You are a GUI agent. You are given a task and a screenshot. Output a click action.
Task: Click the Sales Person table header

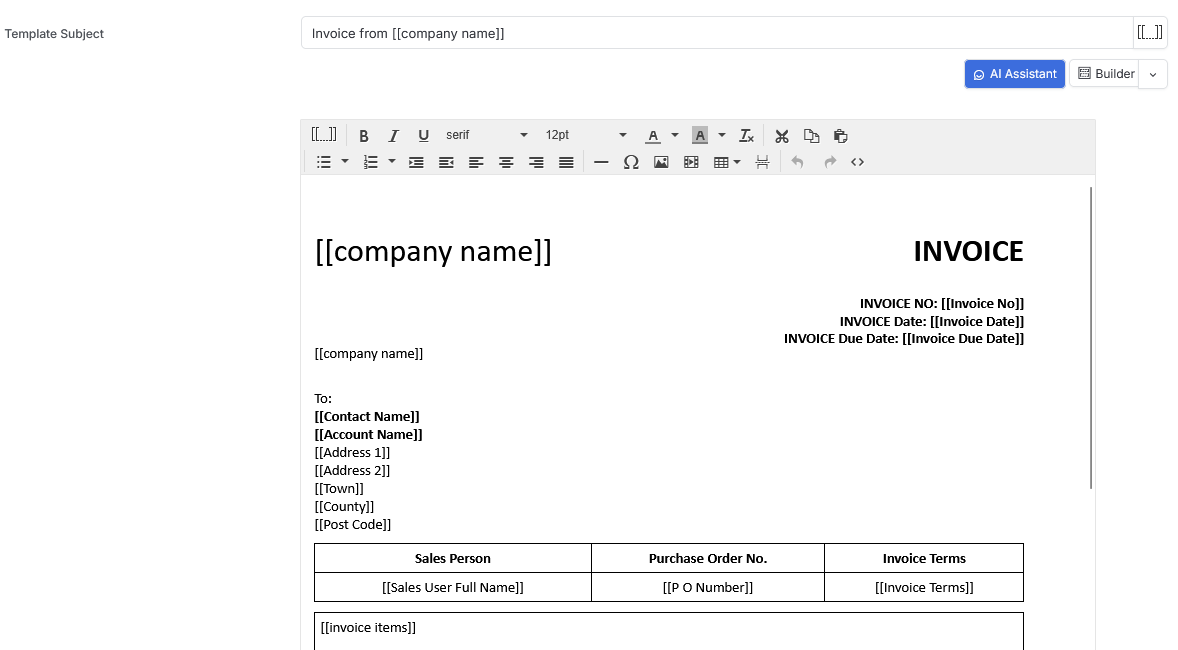(x=452, y=558)
